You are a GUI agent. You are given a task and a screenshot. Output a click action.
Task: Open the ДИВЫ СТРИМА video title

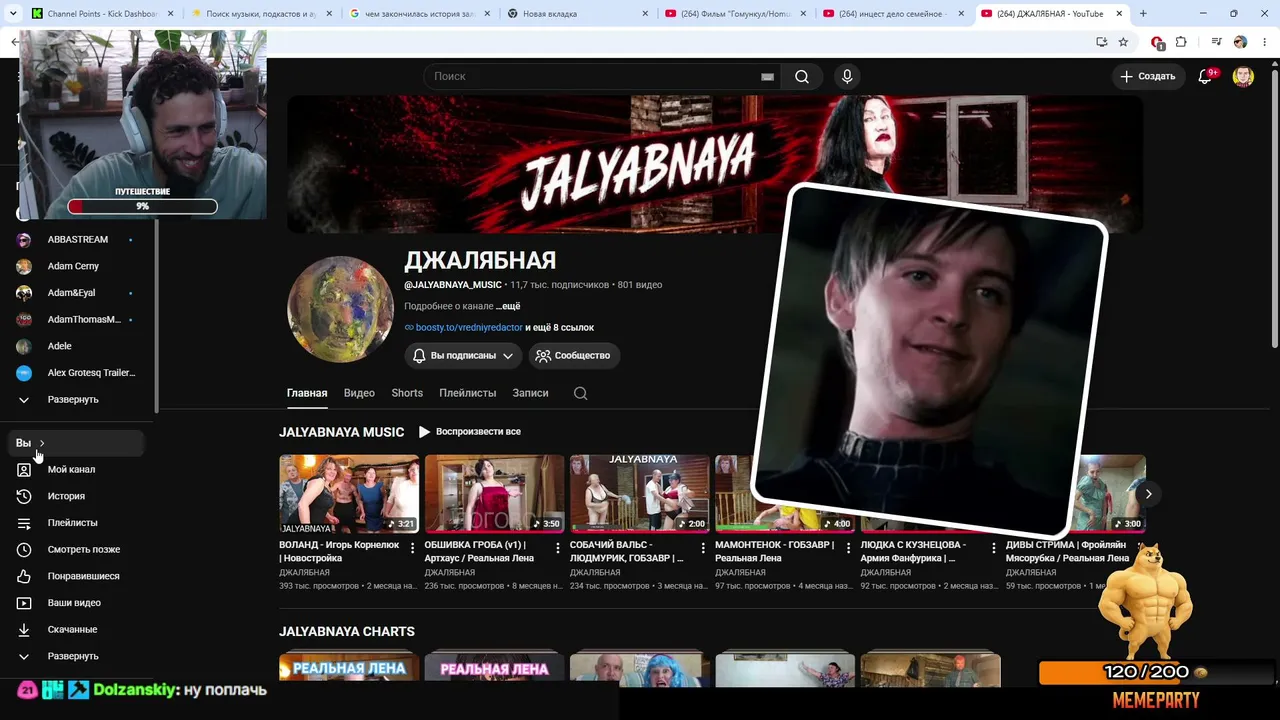click(1067, 552)
